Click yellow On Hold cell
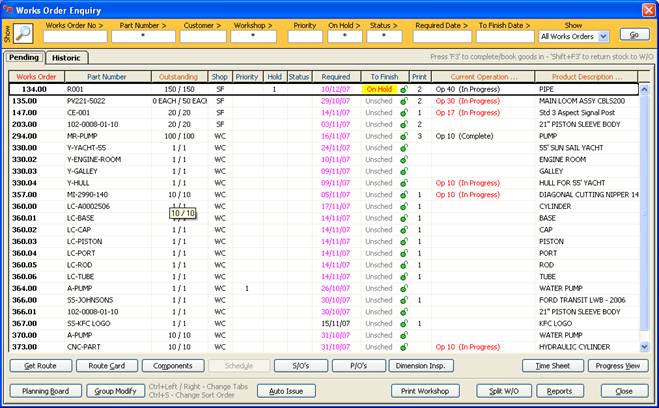This screenshot has width=659, height=408. click(379, 89)
